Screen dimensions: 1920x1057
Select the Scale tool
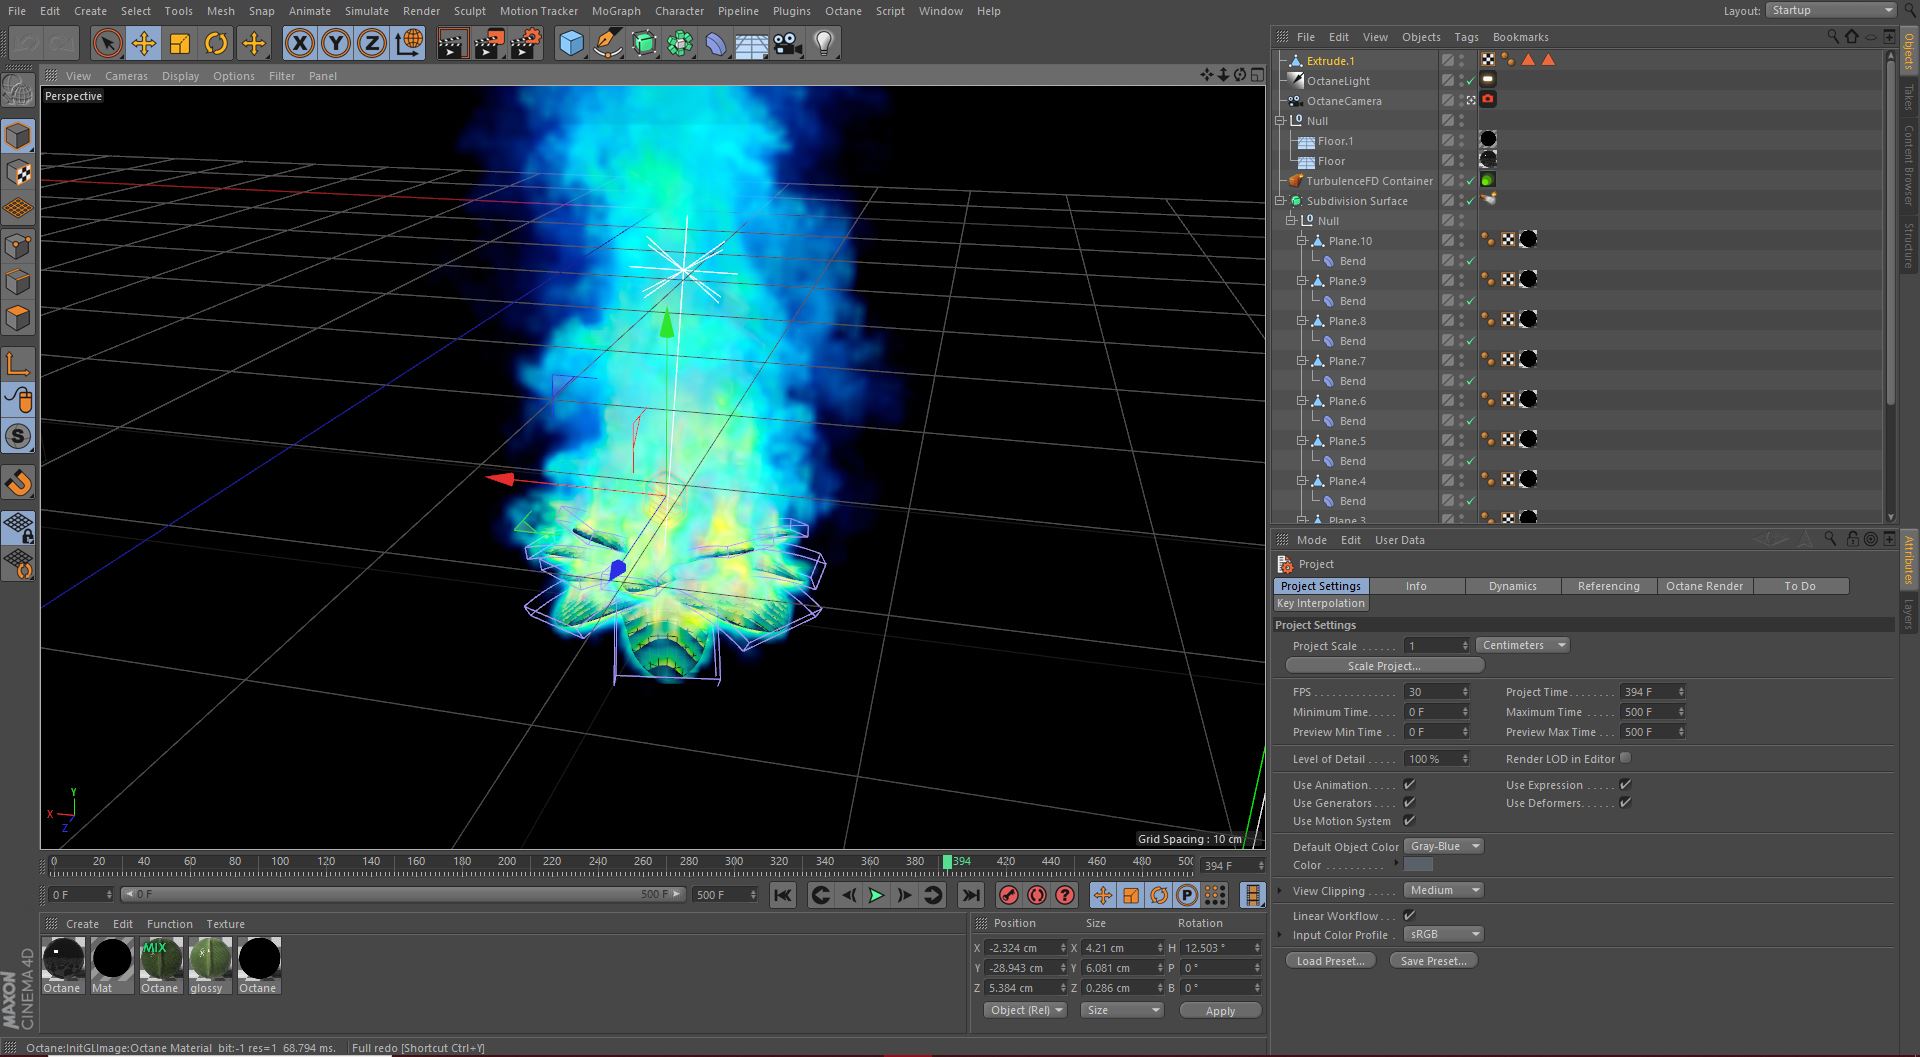coord(180,43)
